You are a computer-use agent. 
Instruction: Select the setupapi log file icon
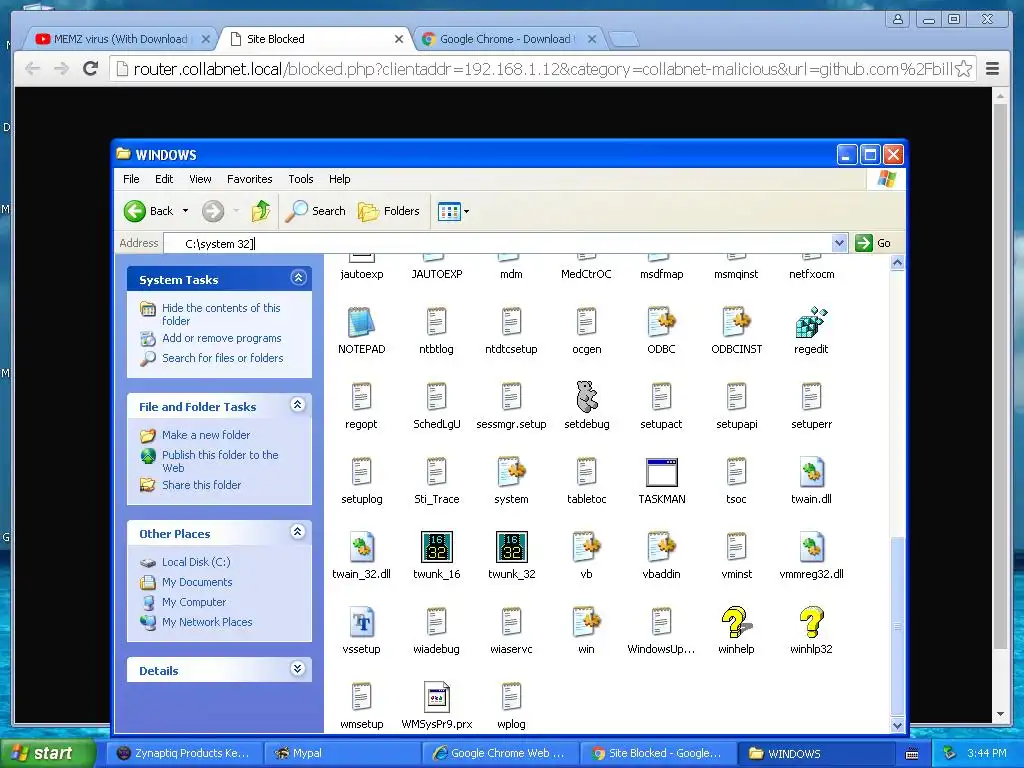[737, 396]
